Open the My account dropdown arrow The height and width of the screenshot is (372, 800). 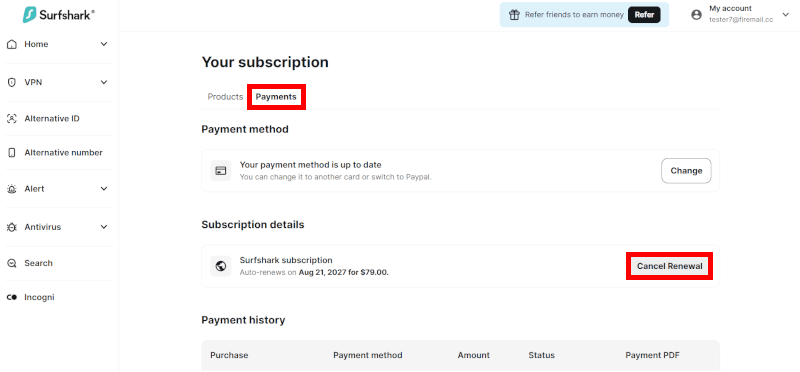786,15
